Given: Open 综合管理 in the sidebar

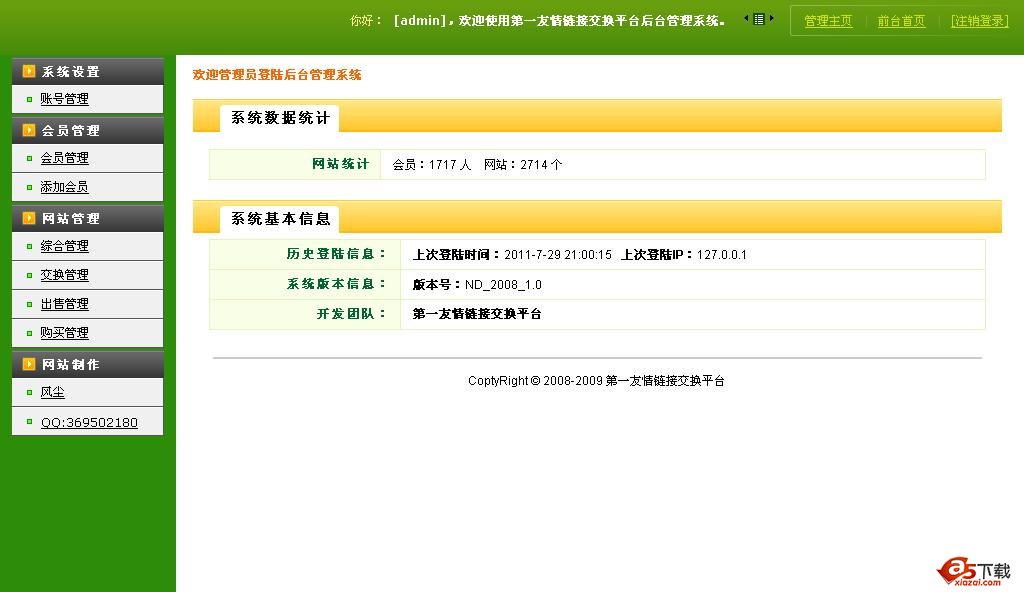Looking at the screenshot, I should 65,246.
